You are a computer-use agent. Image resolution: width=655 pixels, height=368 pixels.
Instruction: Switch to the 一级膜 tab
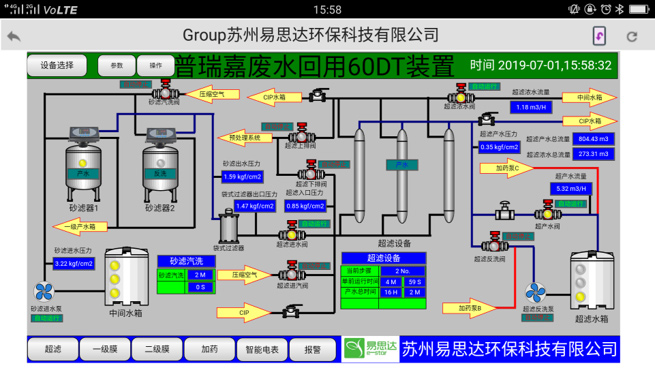[x=105, y=349]
